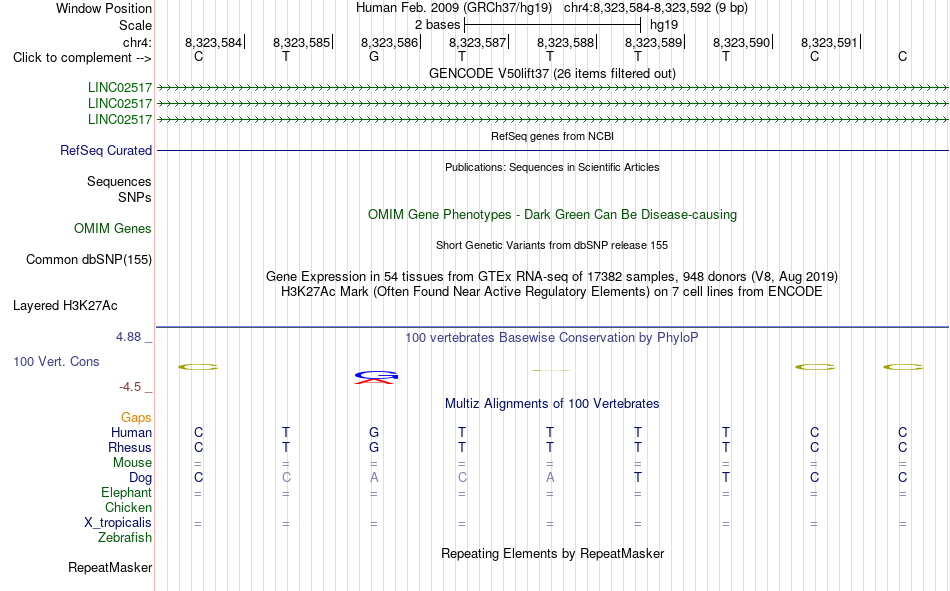
Task: Click the RepeatMasker track label
Action: coord(110,567)
